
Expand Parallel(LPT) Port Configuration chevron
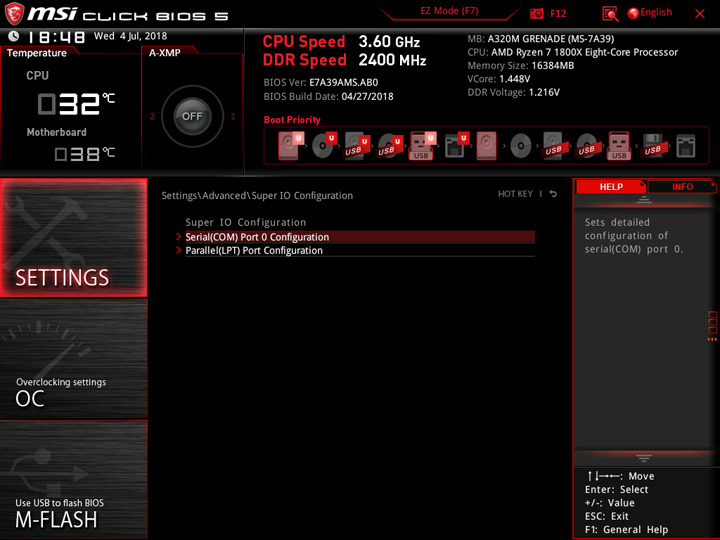click(179, 250)
